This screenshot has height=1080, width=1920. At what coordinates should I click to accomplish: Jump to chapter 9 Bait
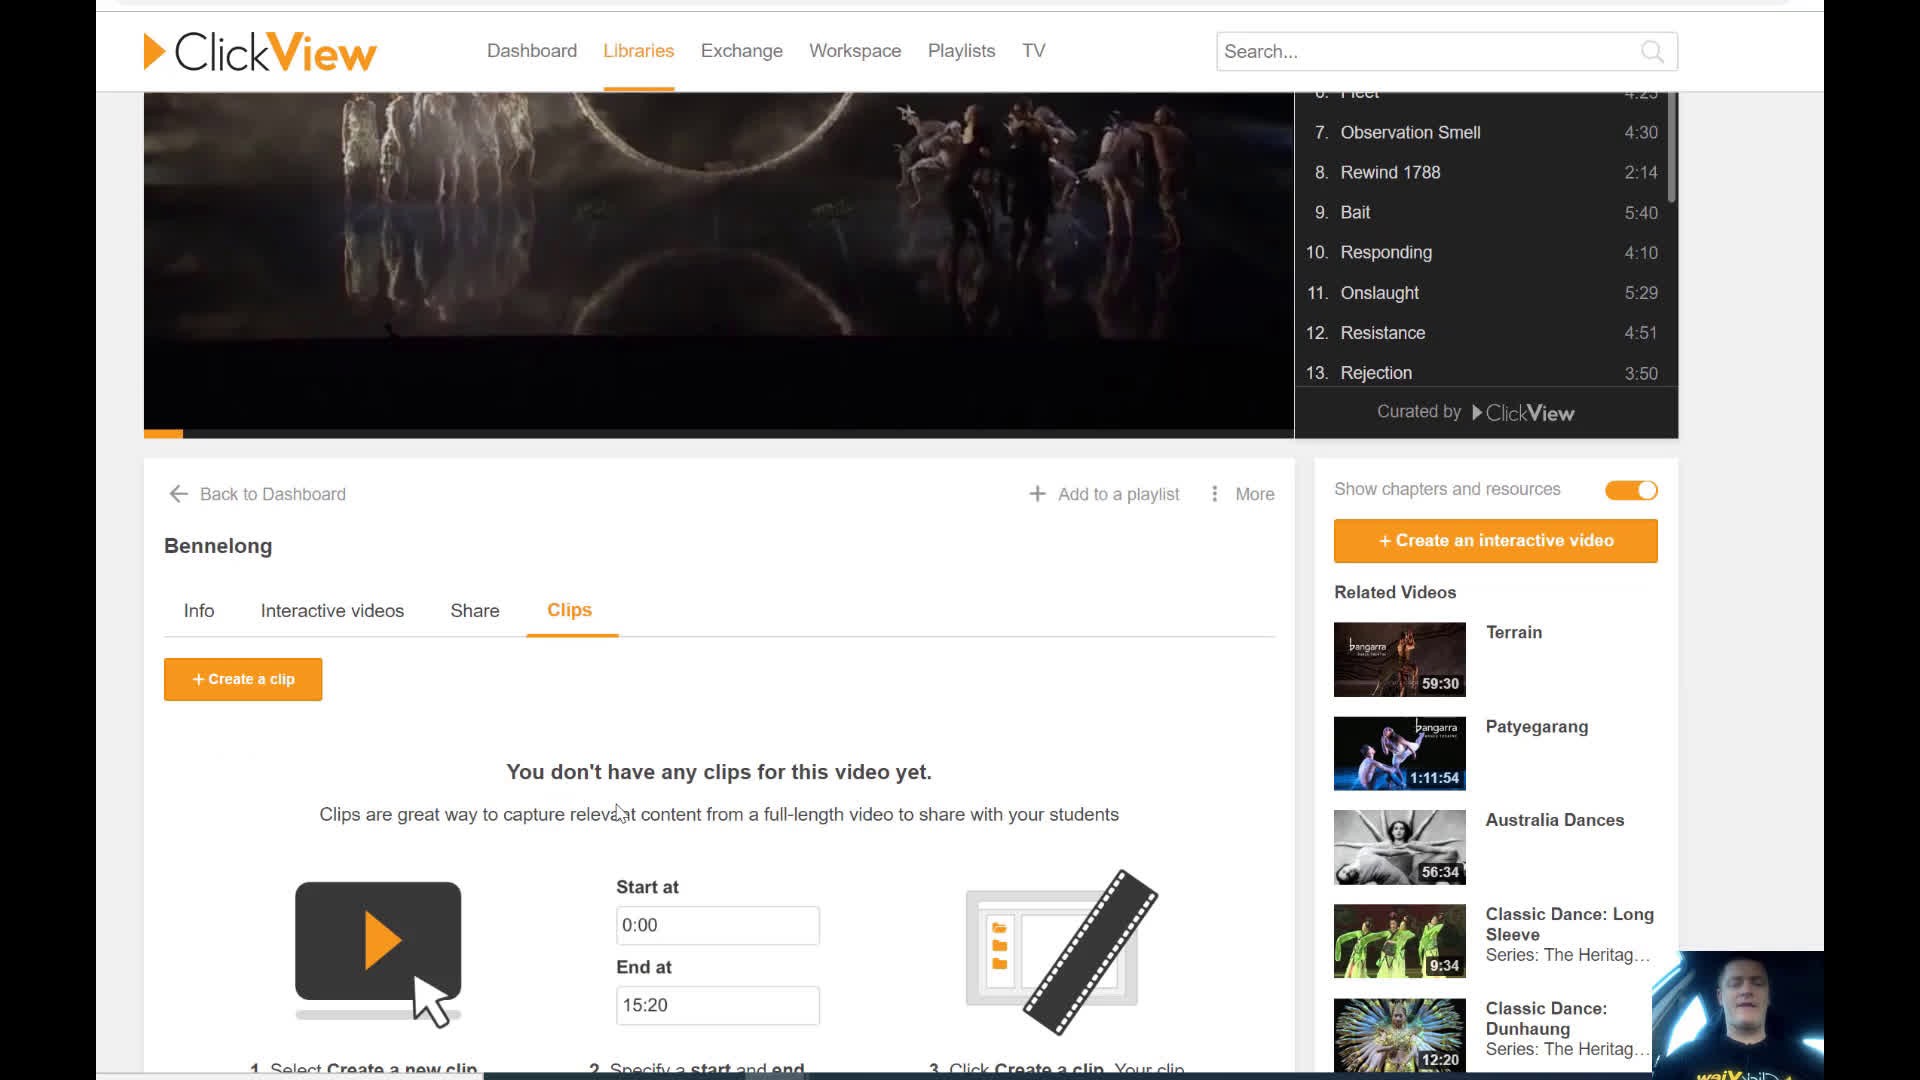[1486, 212]
